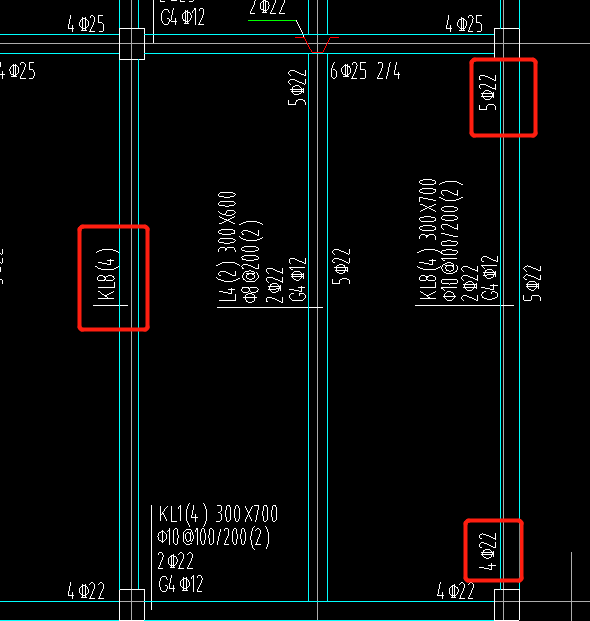Select "G4Φ12" line in the KL1(4) block

181,584
